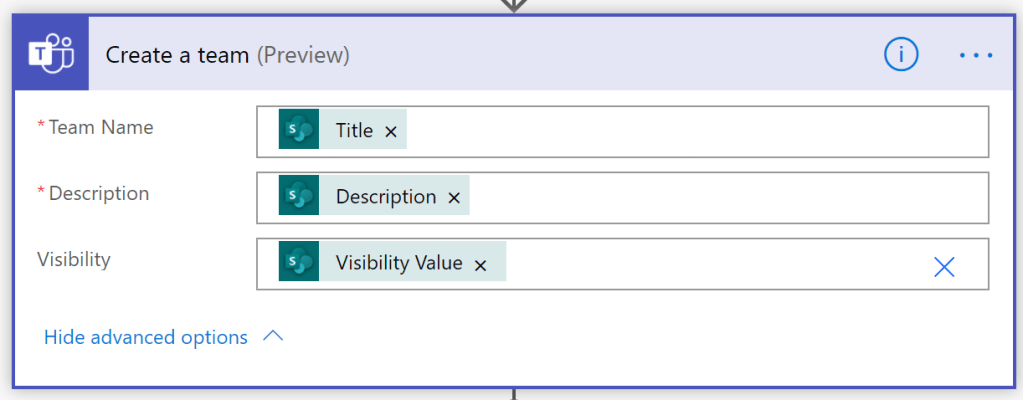1023x400 pixels.
Task: Click the 'Hide advanced options' link
Action: [146, 338]
